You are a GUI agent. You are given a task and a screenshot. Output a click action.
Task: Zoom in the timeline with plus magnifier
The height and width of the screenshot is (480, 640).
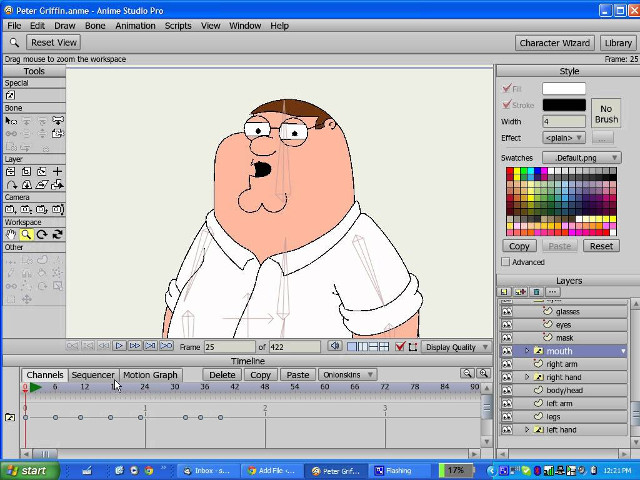pyautogui.click(x=483, y=373)
